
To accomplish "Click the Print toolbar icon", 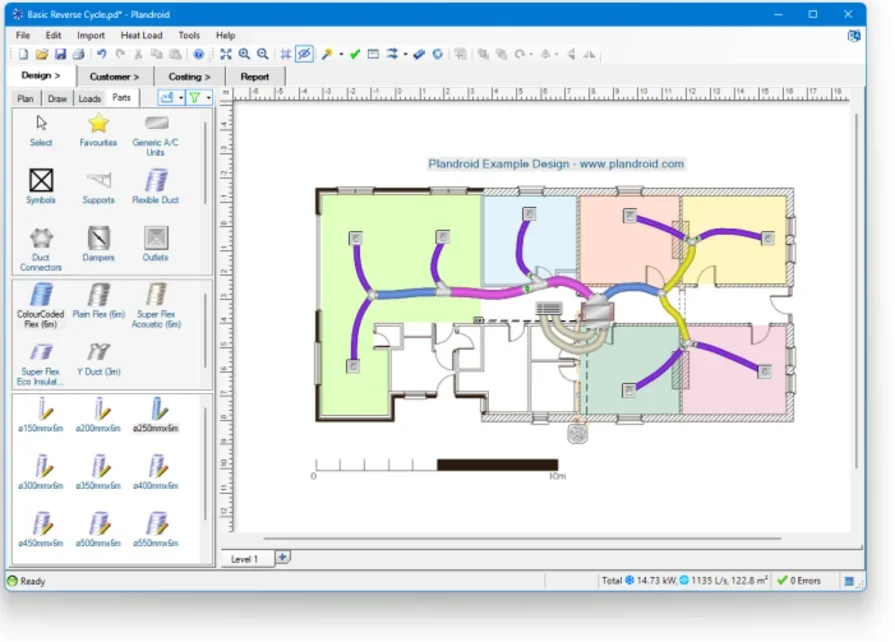I will (x=78, y=54).
